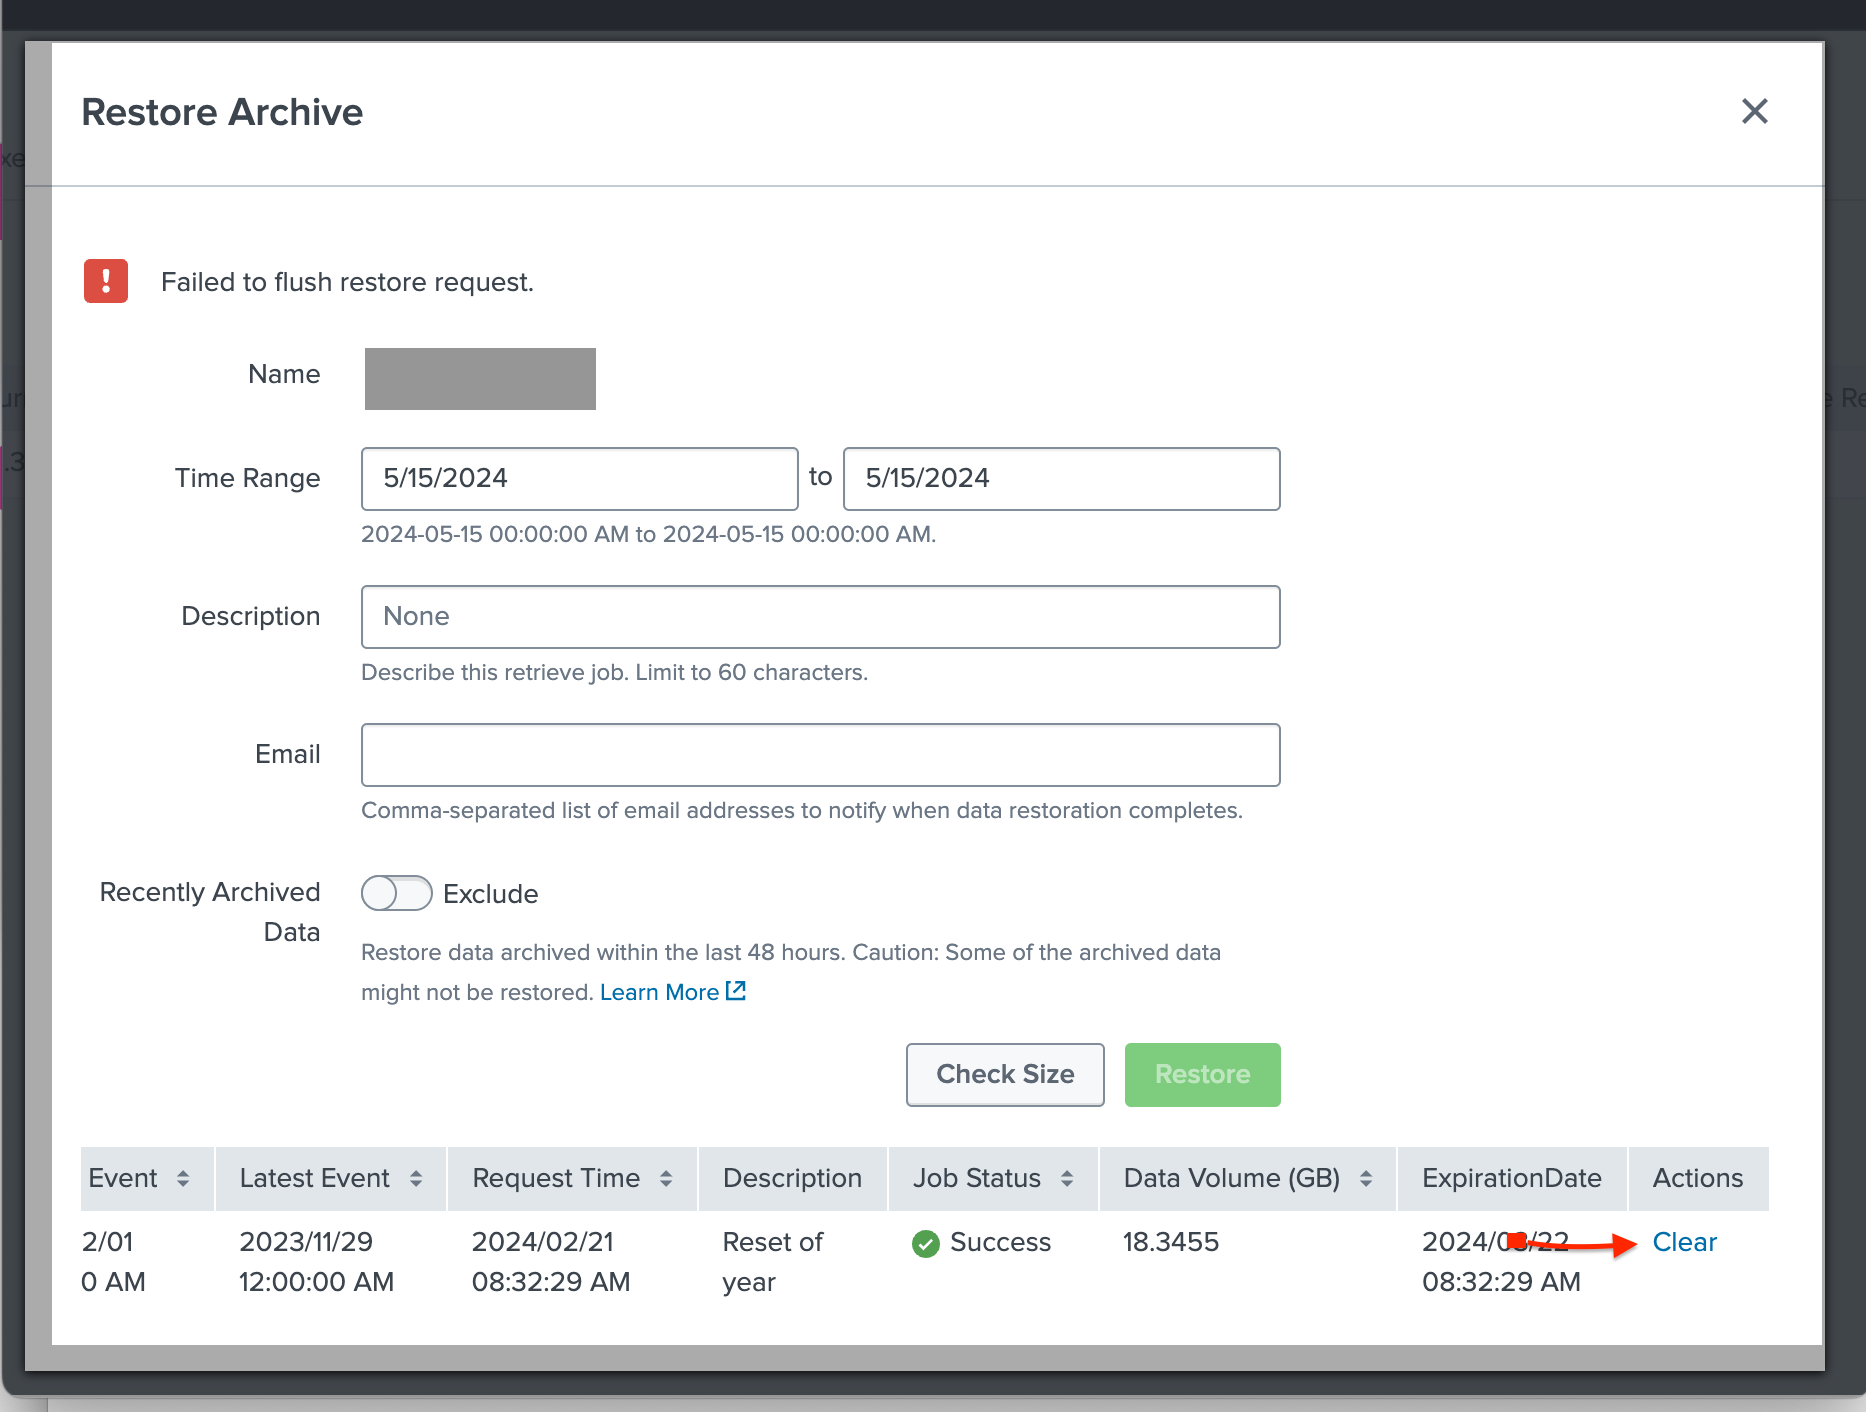Click the green Success checkmark icon
Image resolution: width=1866 pixels, height=1412 pixels.
[925, 1243]
